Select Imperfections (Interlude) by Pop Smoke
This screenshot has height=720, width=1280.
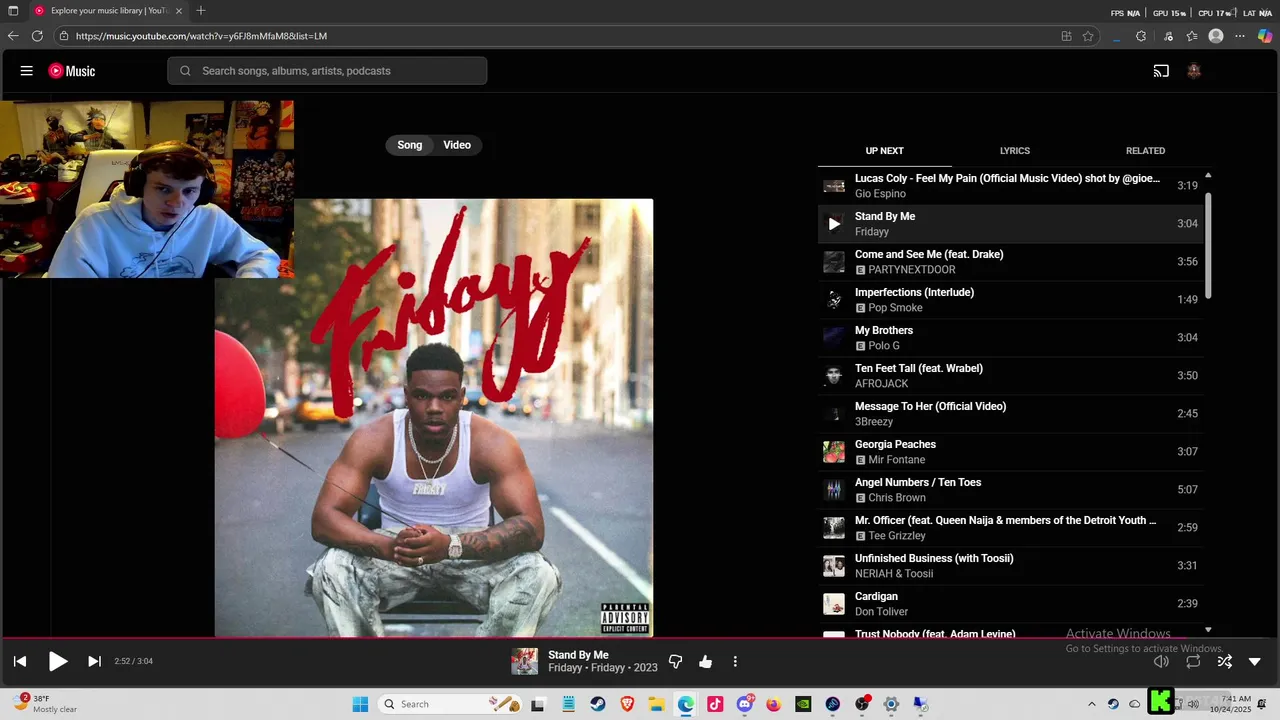coord(1010,300)
